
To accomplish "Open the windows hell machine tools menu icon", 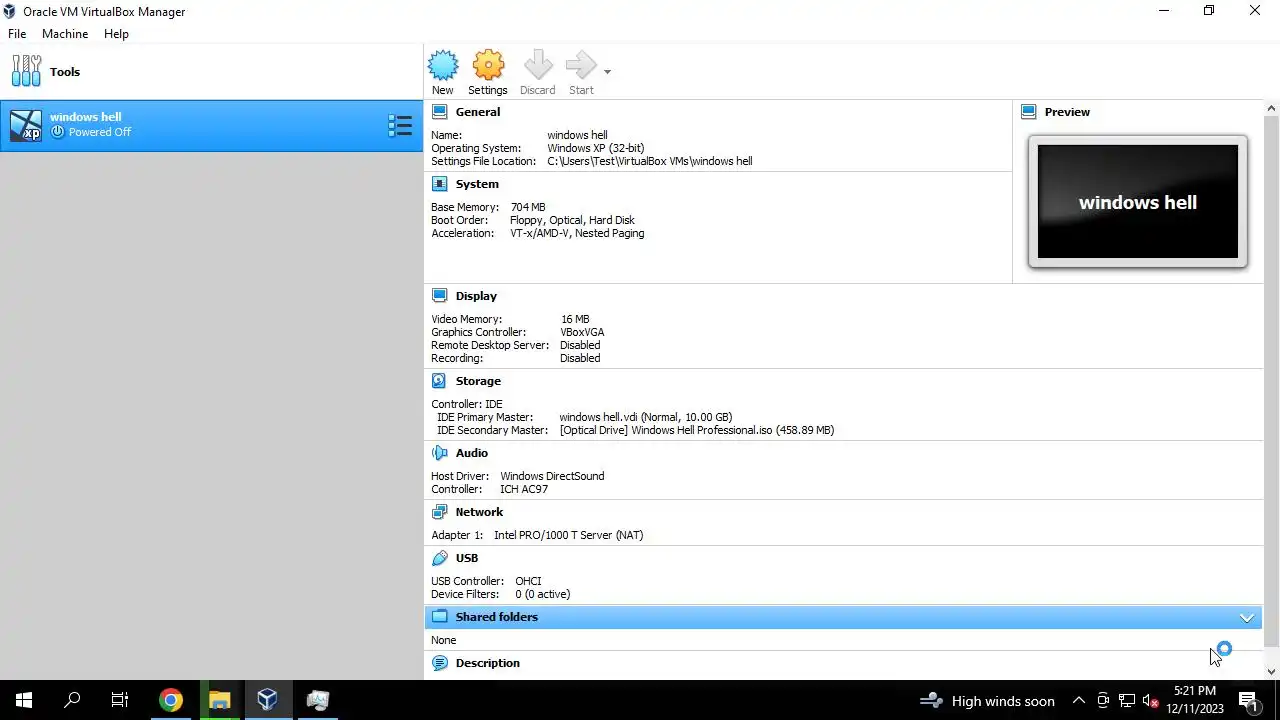I will (400, 125).
